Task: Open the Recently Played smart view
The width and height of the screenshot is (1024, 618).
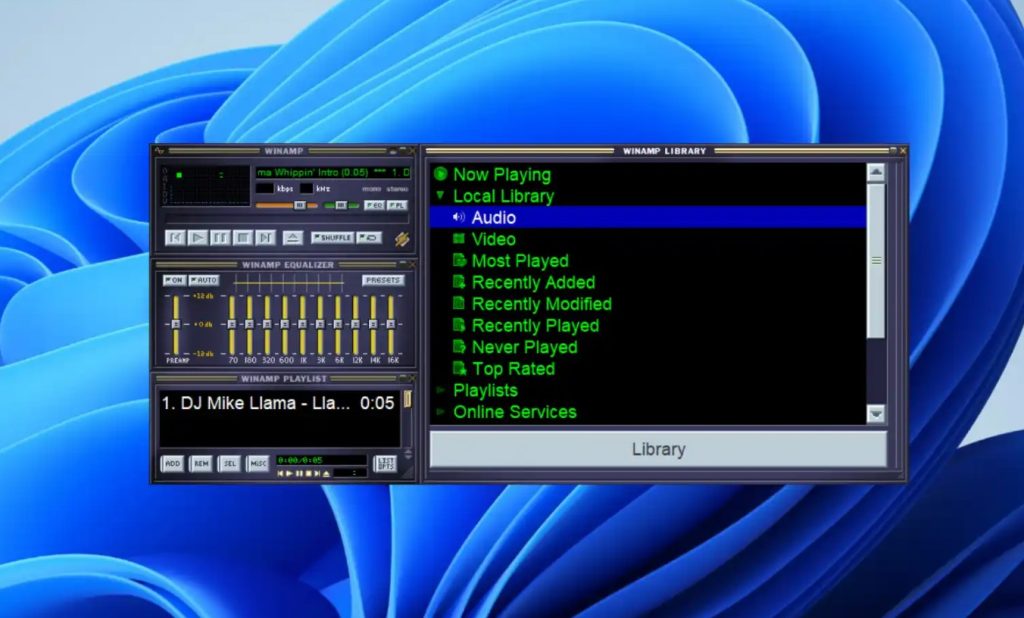Action: tap(535, 325)
